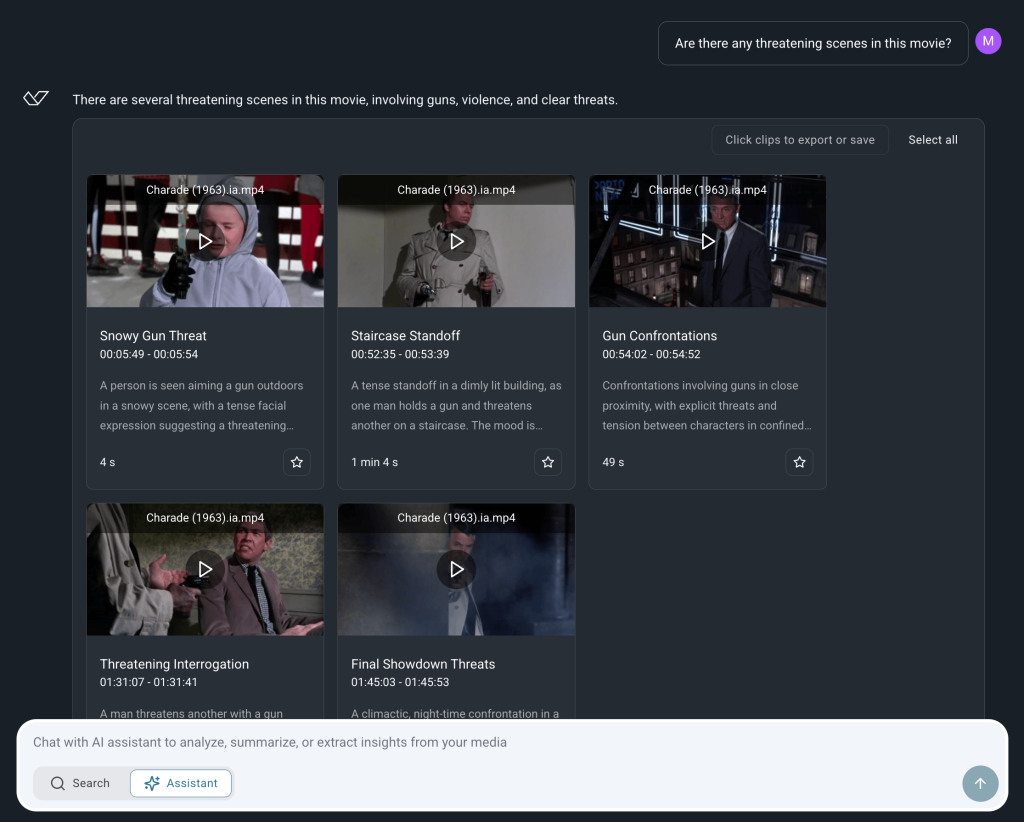Click the Staircase Standoff title
Screen dimensions: 1024x822
(x=405, y=336)
